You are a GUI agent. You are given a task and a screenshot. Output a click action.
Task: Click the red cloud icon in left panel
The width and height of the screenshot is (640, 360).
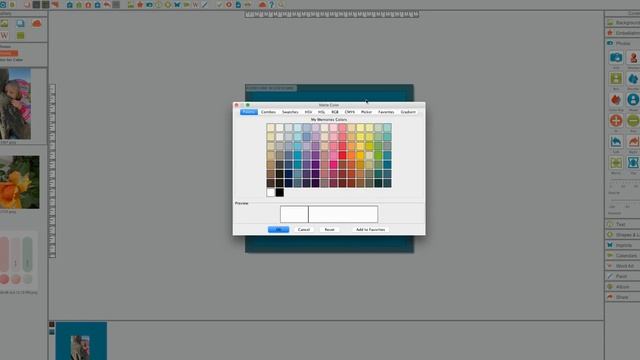pyautogui.click(x=37, y=24)
